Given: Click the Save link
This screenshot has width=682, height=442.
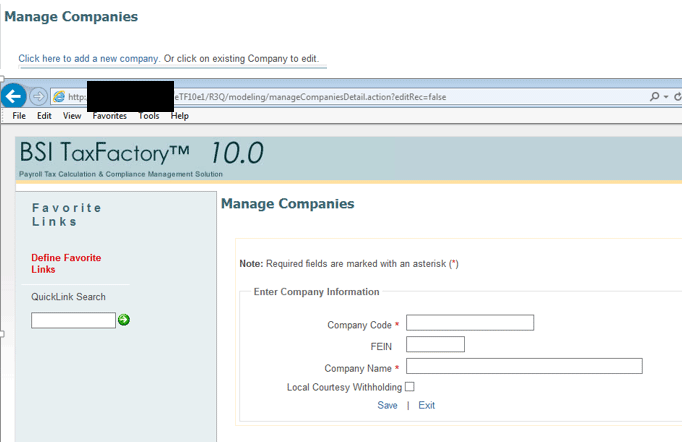Looking at the screenshot, I should [x=387, y=405].
